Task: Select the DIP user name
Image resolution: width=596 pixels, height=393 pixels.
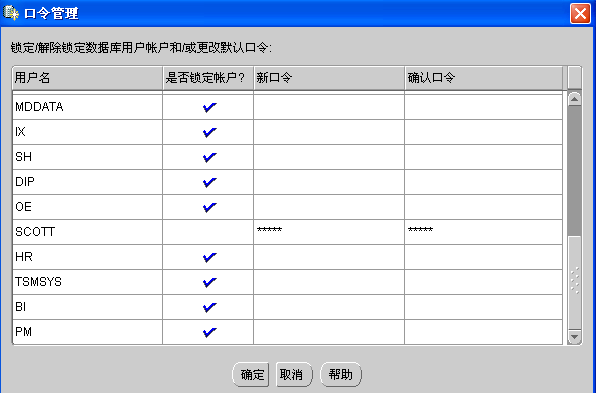Action: pyautogui.click(x=25, y=182)
